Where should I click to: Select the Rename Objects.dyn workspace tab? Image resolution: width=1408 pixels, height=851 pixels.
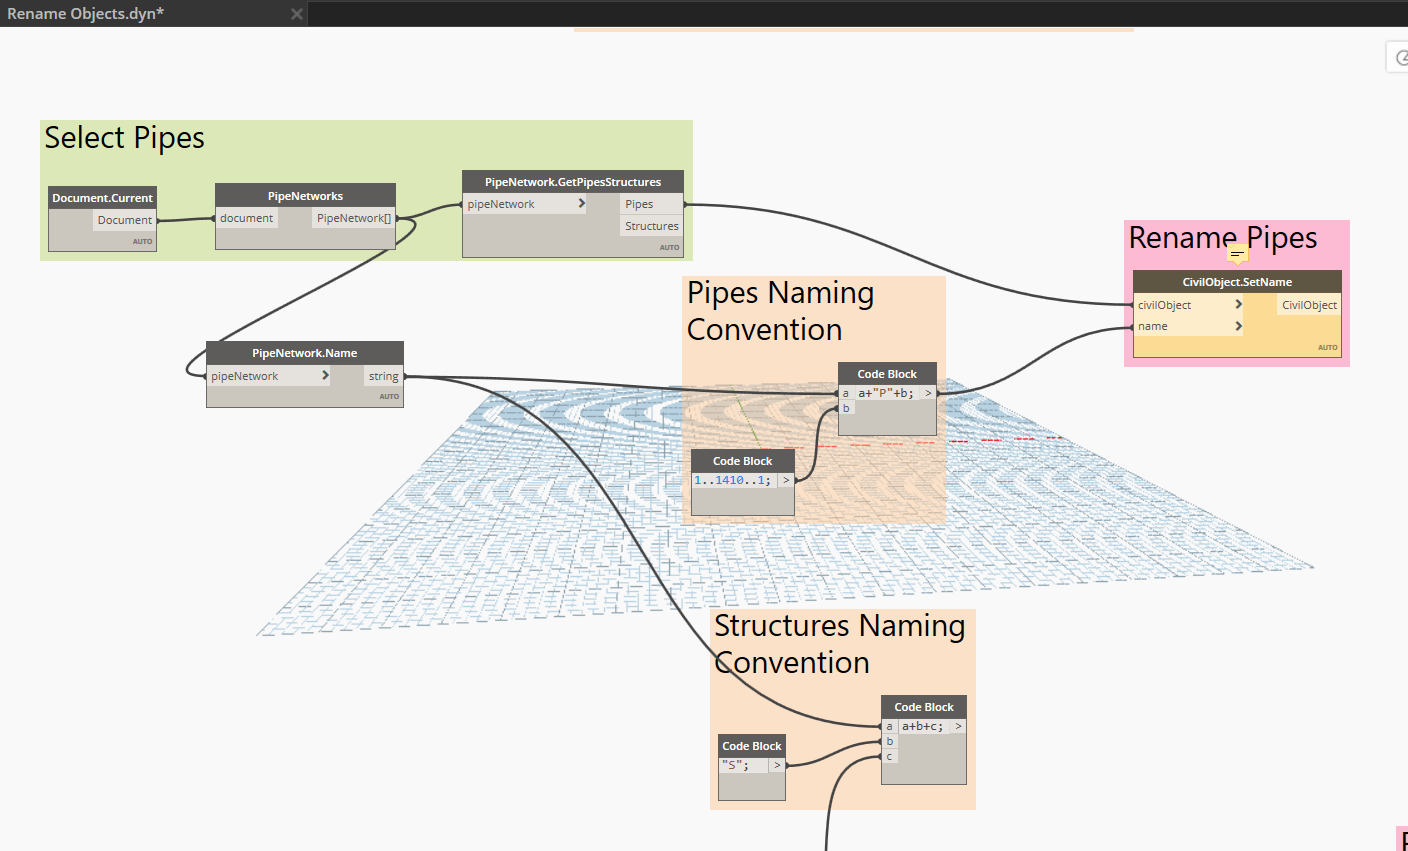point(86,14)
